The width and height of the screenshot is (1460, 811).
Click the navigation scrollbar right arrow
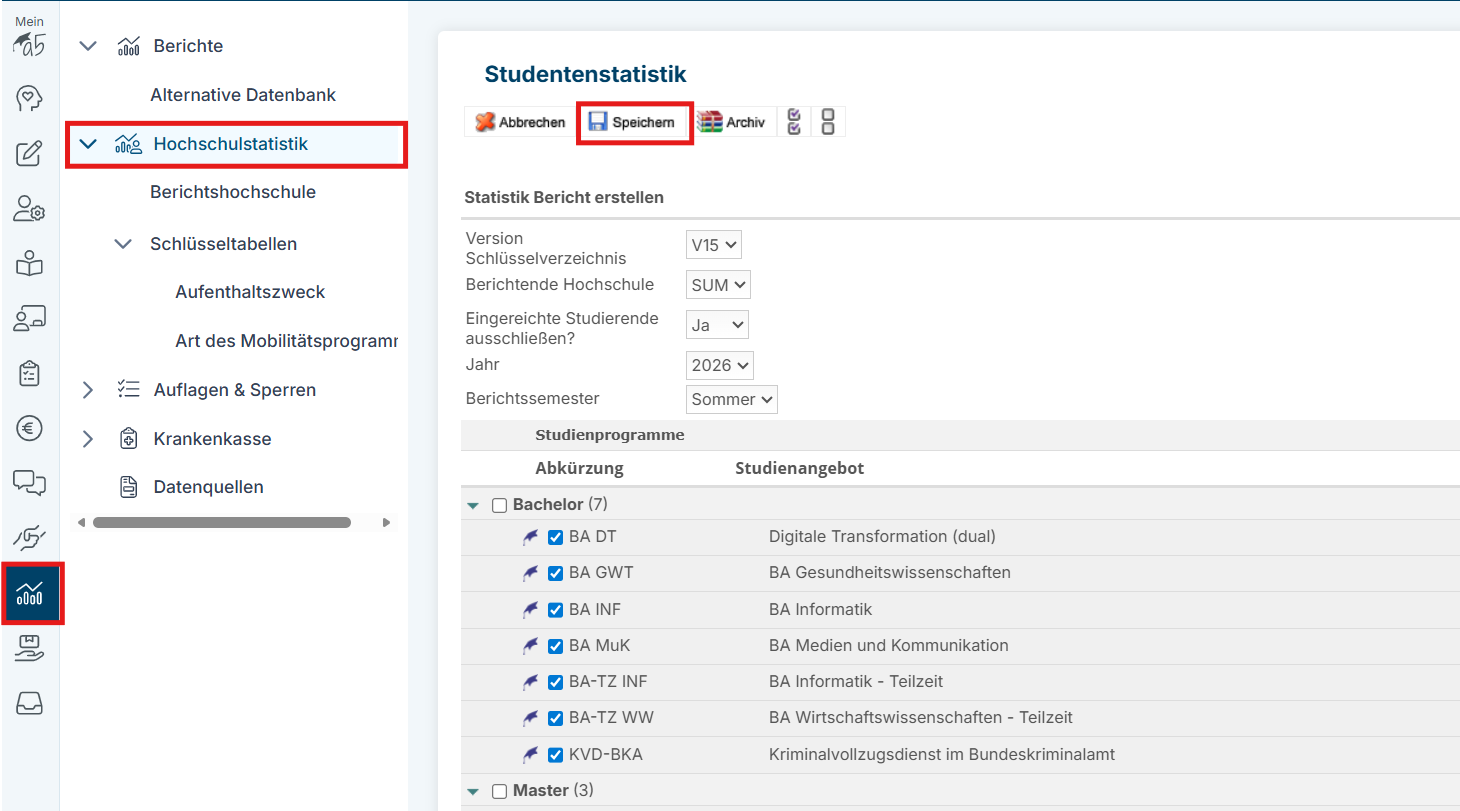tap(387, 522)
